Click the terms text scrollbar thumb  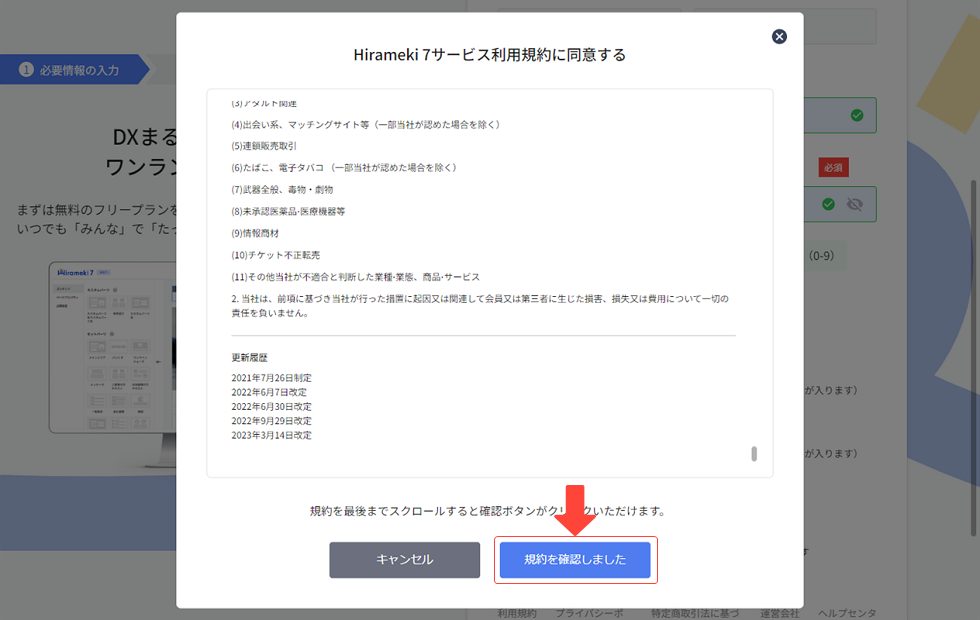(x=754, y=454)
